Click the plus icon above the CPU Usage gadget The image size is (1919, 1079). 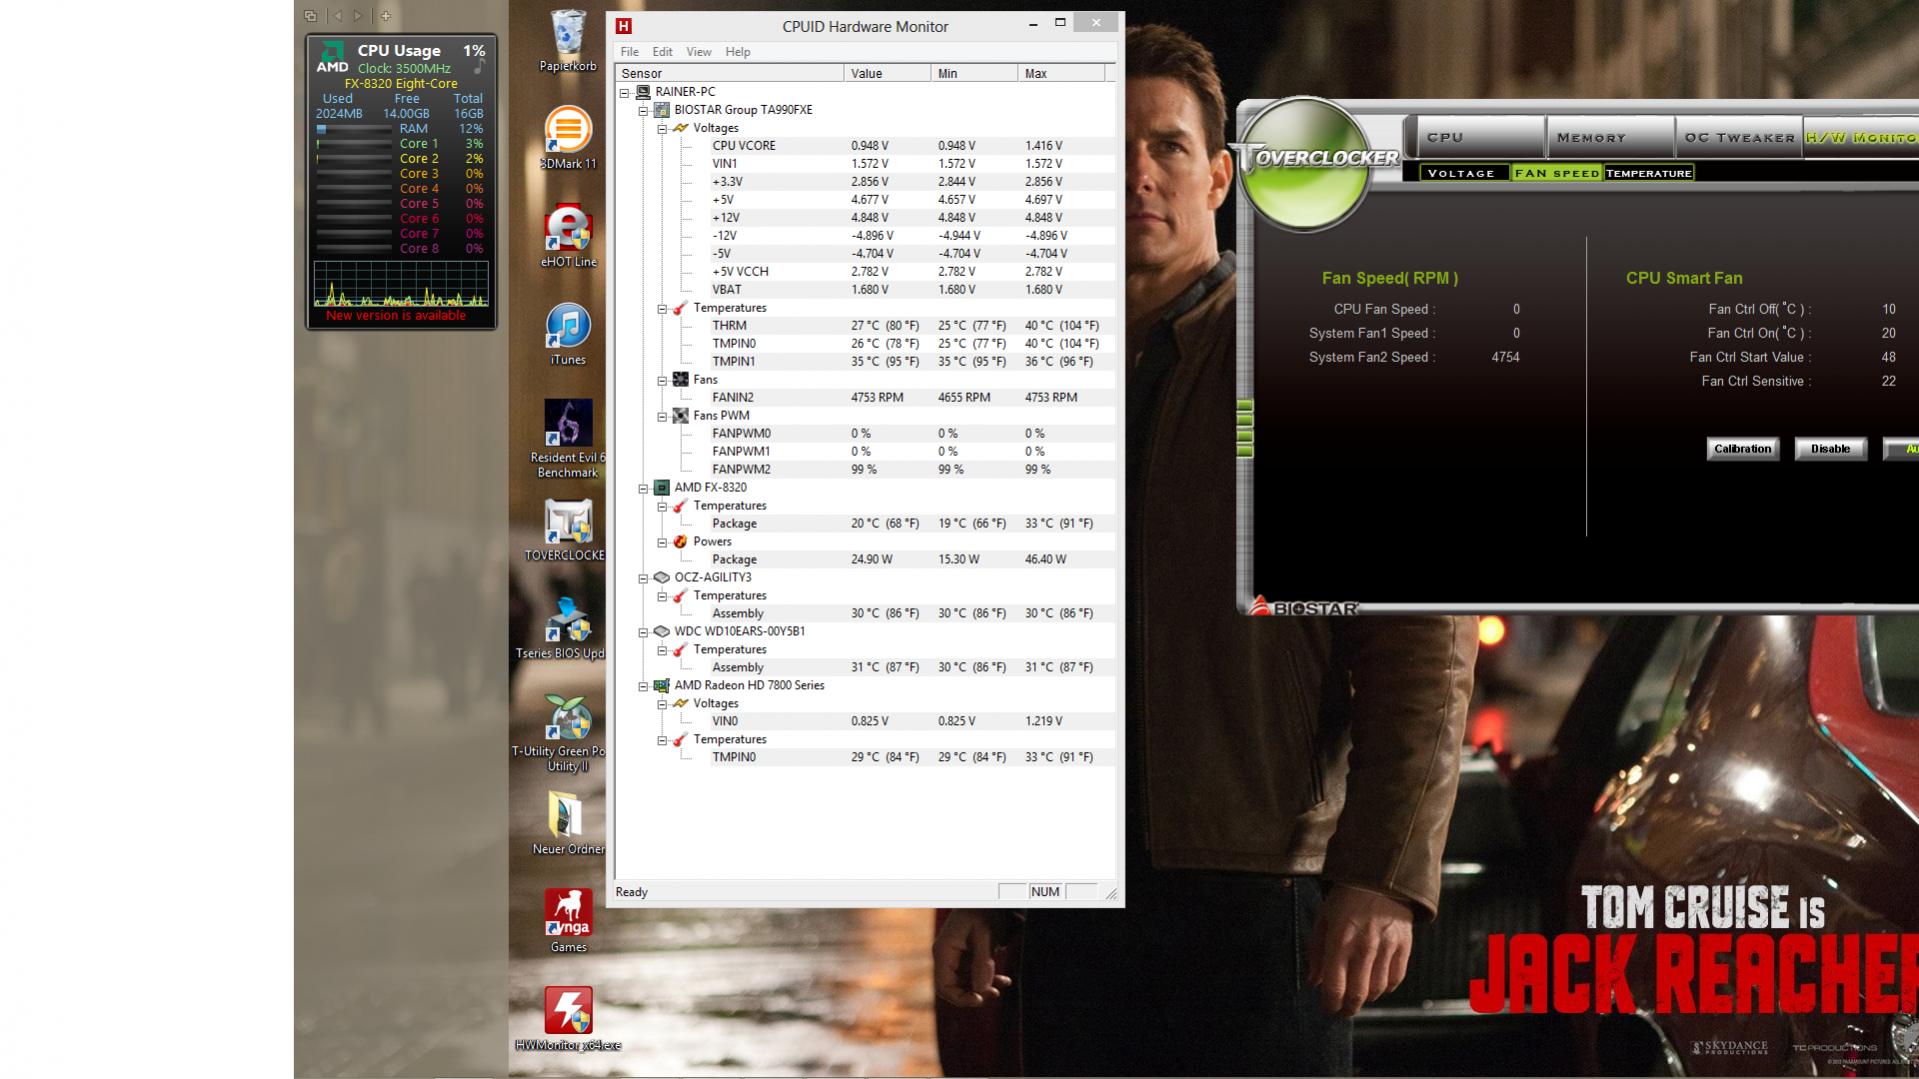coord(386,16)
